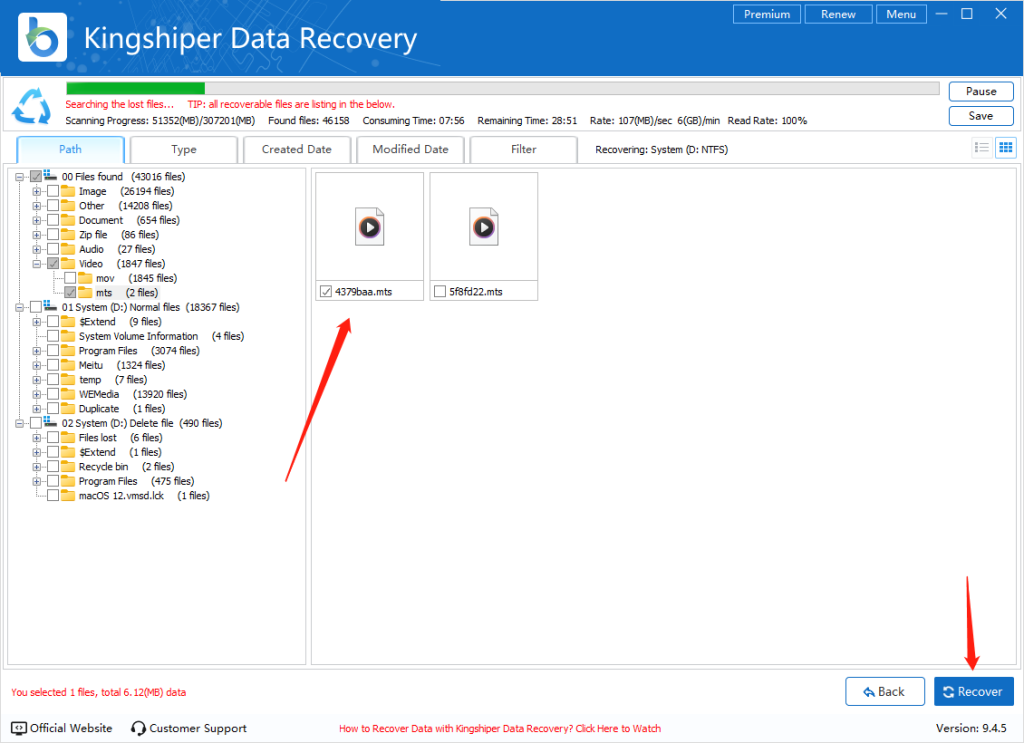Toggle the Video folder checkbox
1024x743 pixels.
click(x=53, y=264)
